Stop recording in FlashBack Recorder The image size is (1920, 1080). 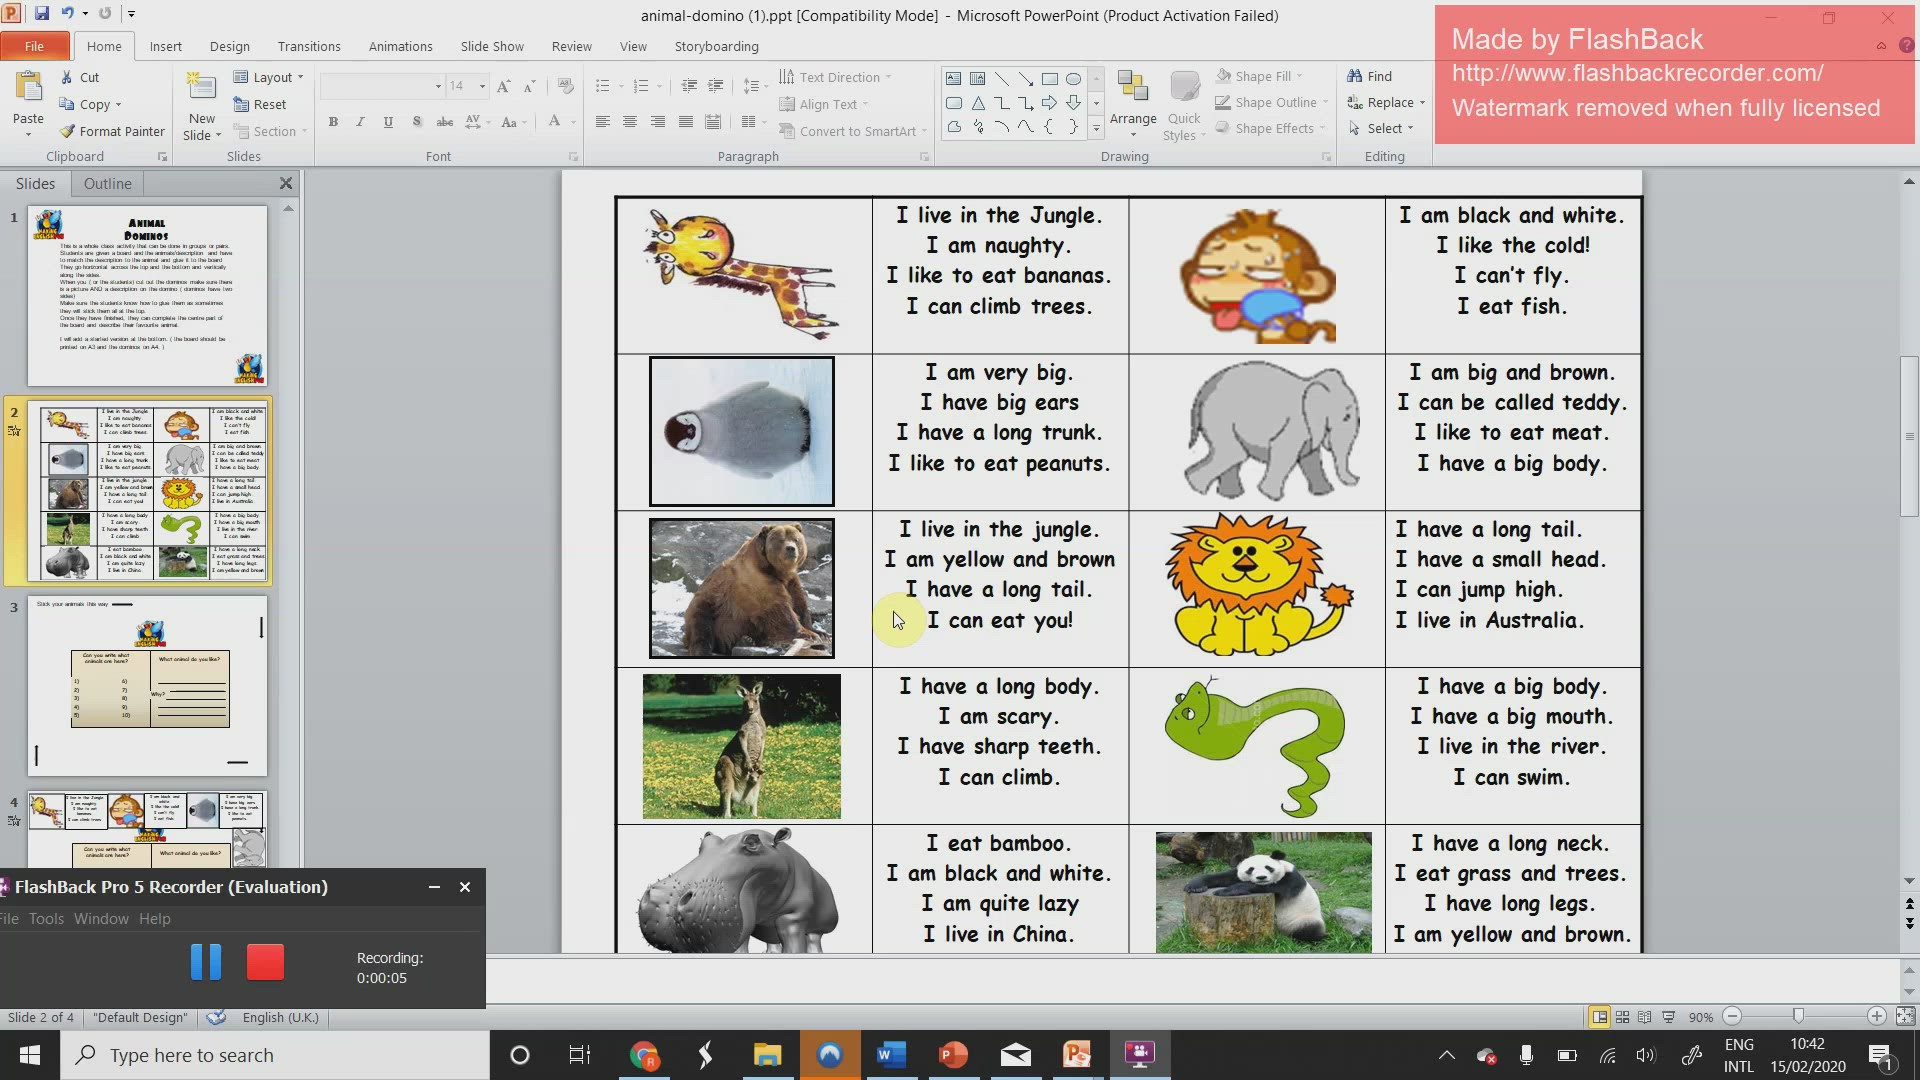pyautogui.click(x=265, y=961)
